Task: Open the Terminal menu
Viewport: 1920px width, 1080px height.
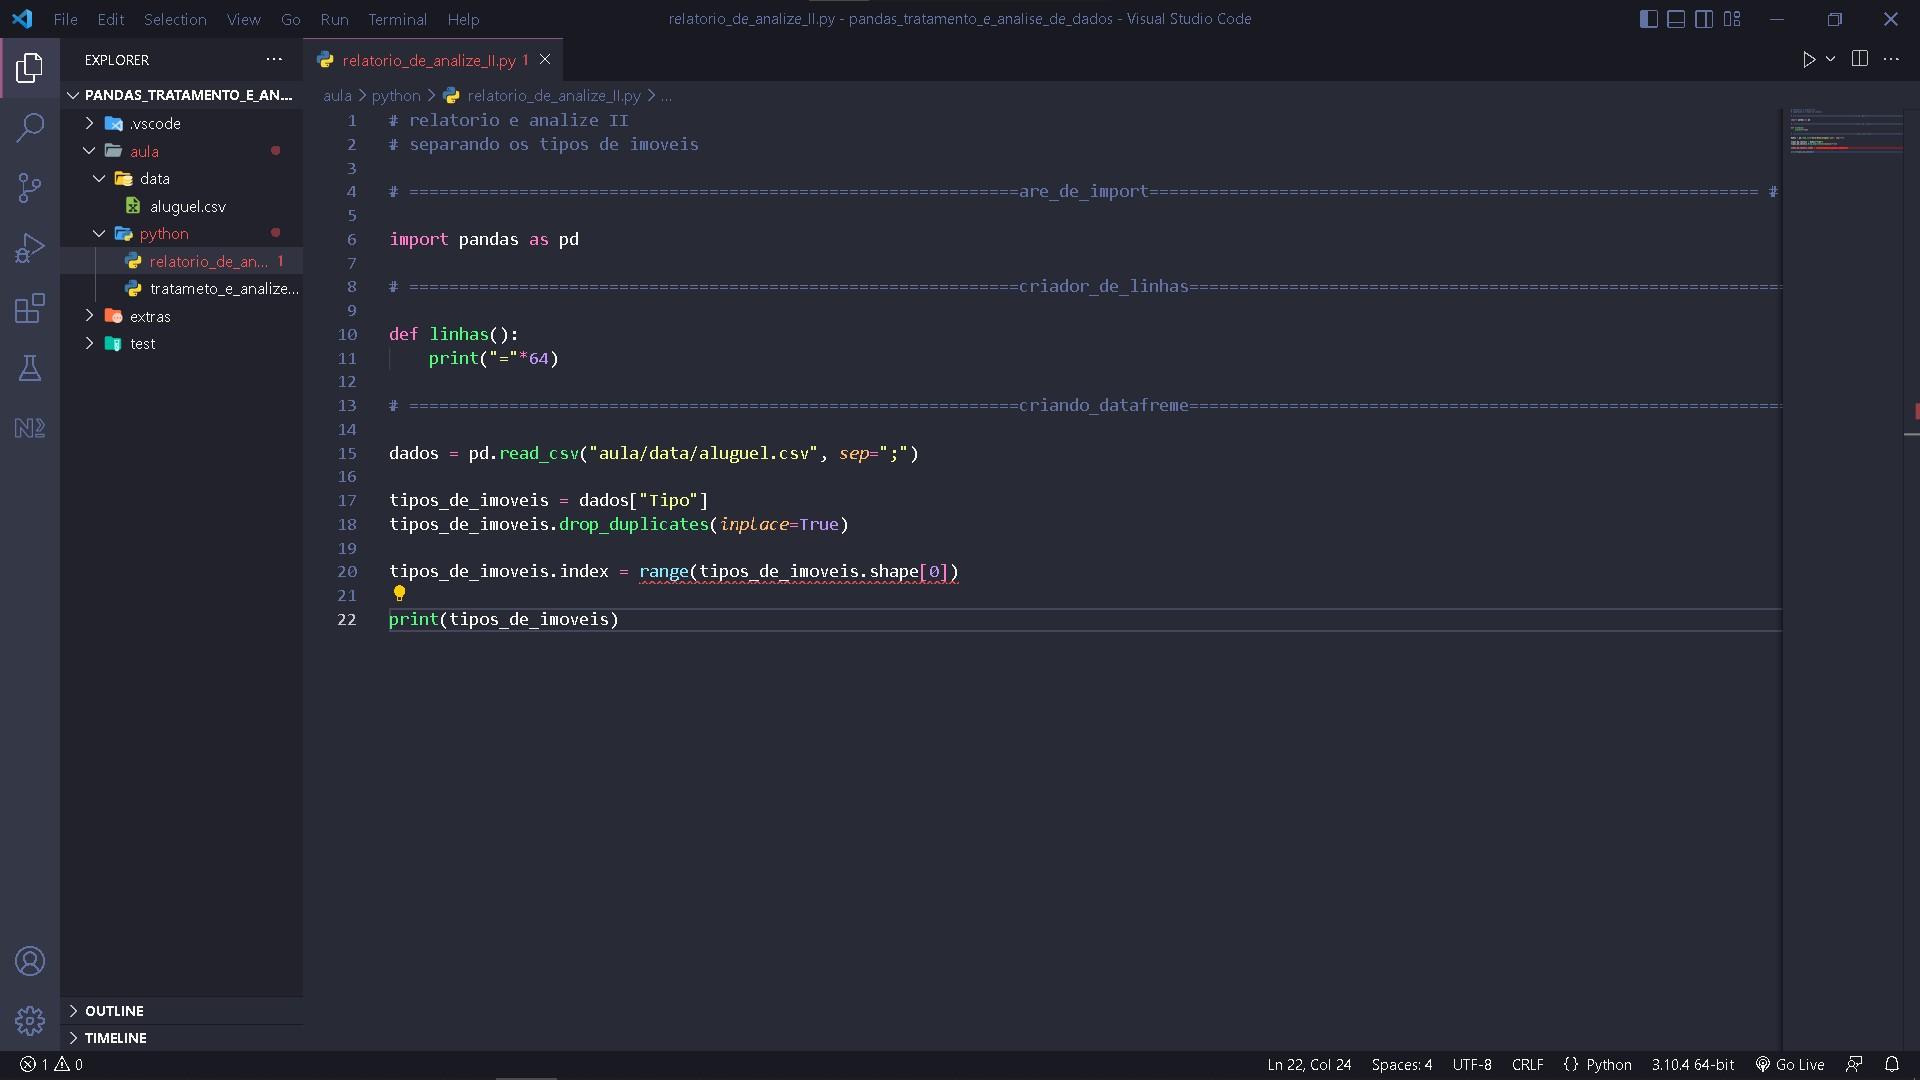Action: tap(397, 19)
